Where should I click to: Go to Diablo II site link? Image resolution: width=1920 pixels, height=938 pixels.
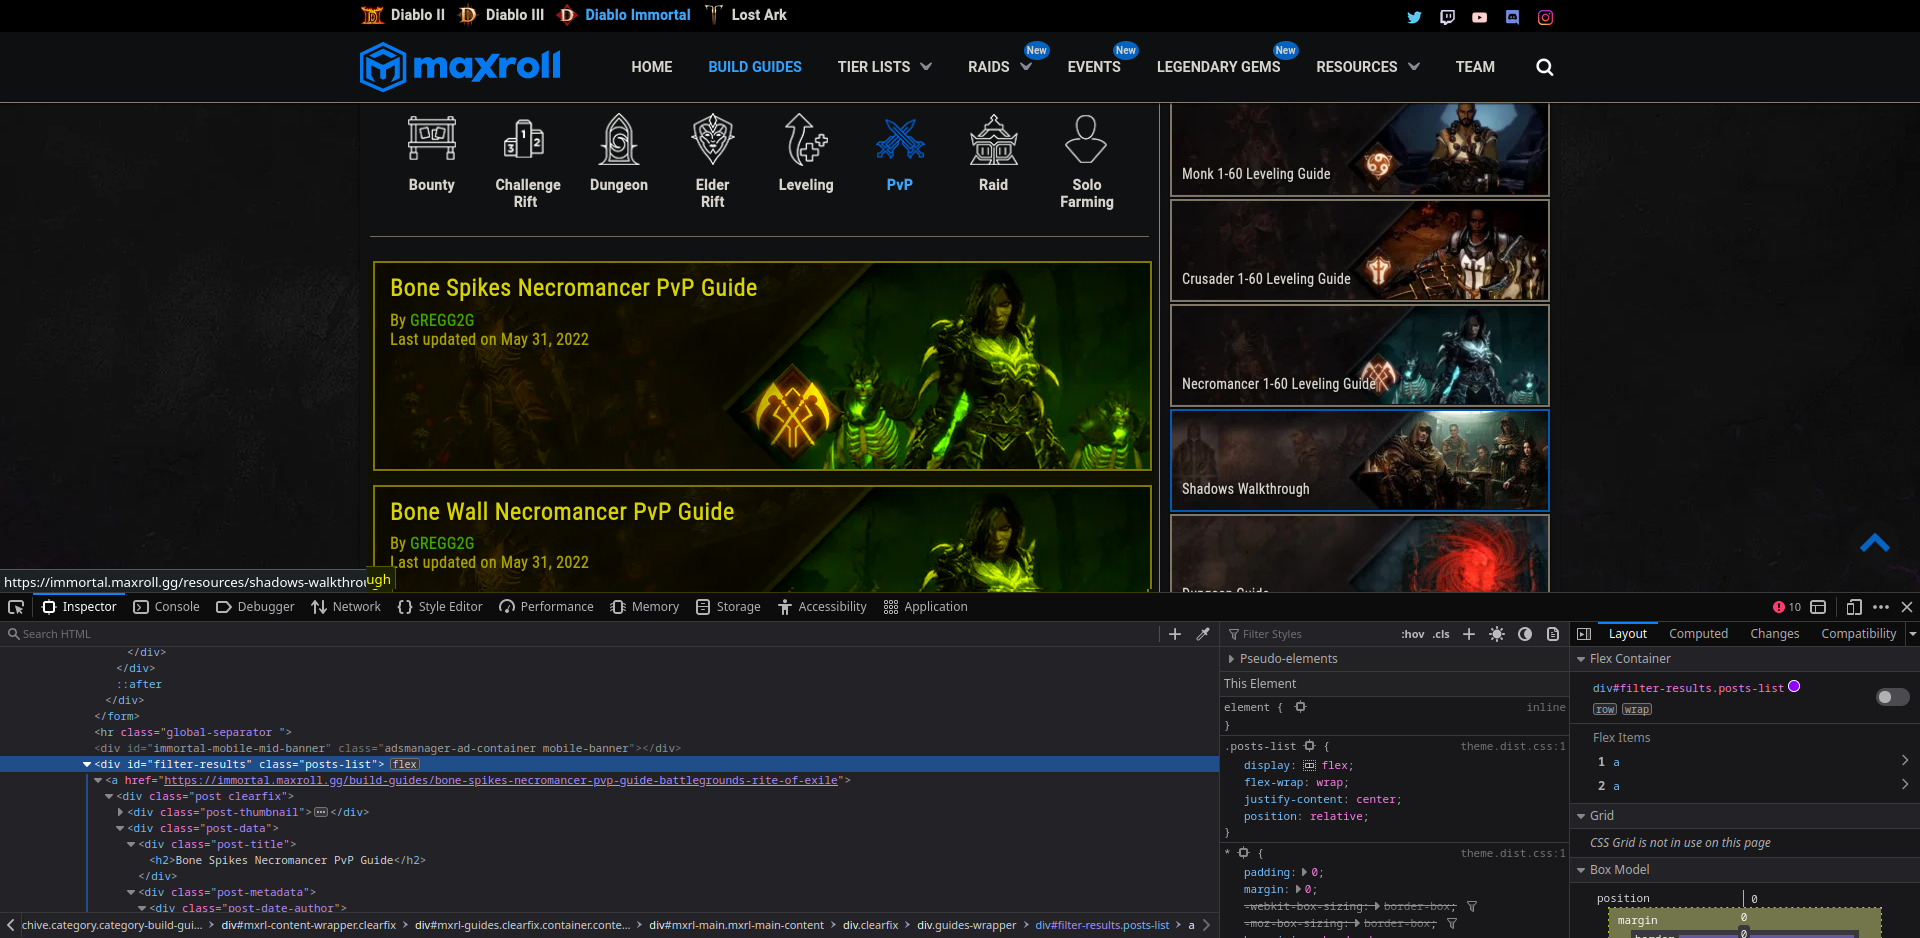(x=403, y=15)
